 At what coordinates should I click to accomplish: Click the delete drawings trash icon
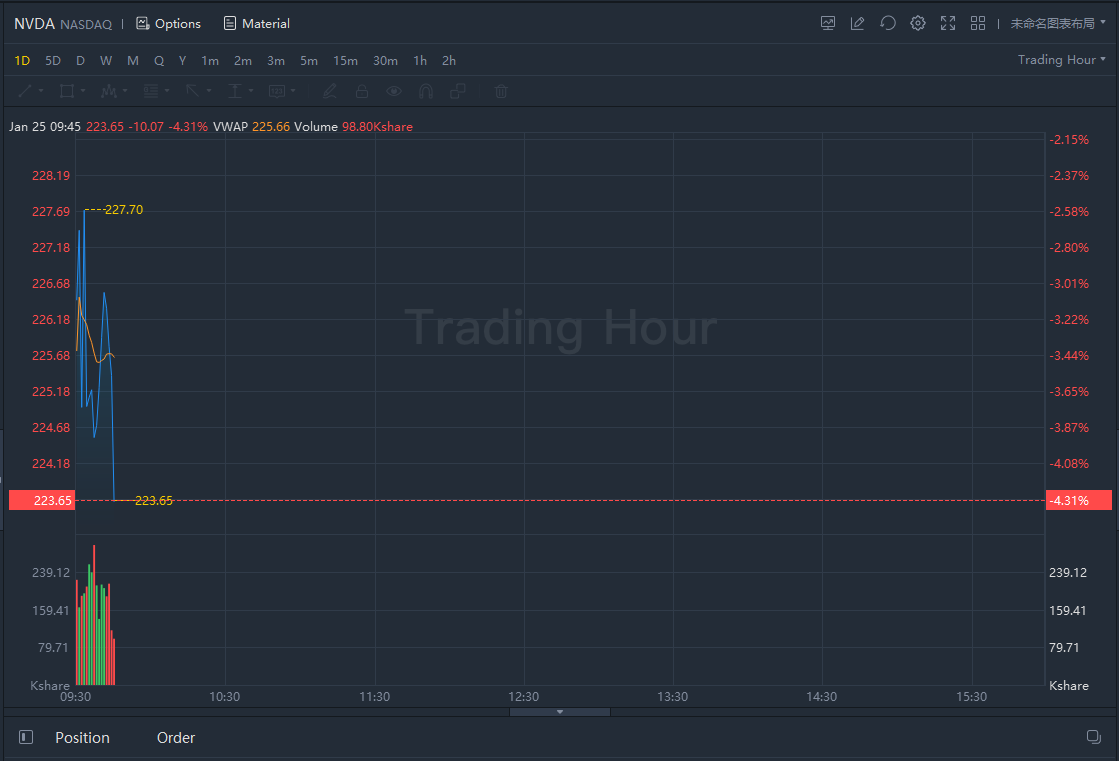[501, 91]
